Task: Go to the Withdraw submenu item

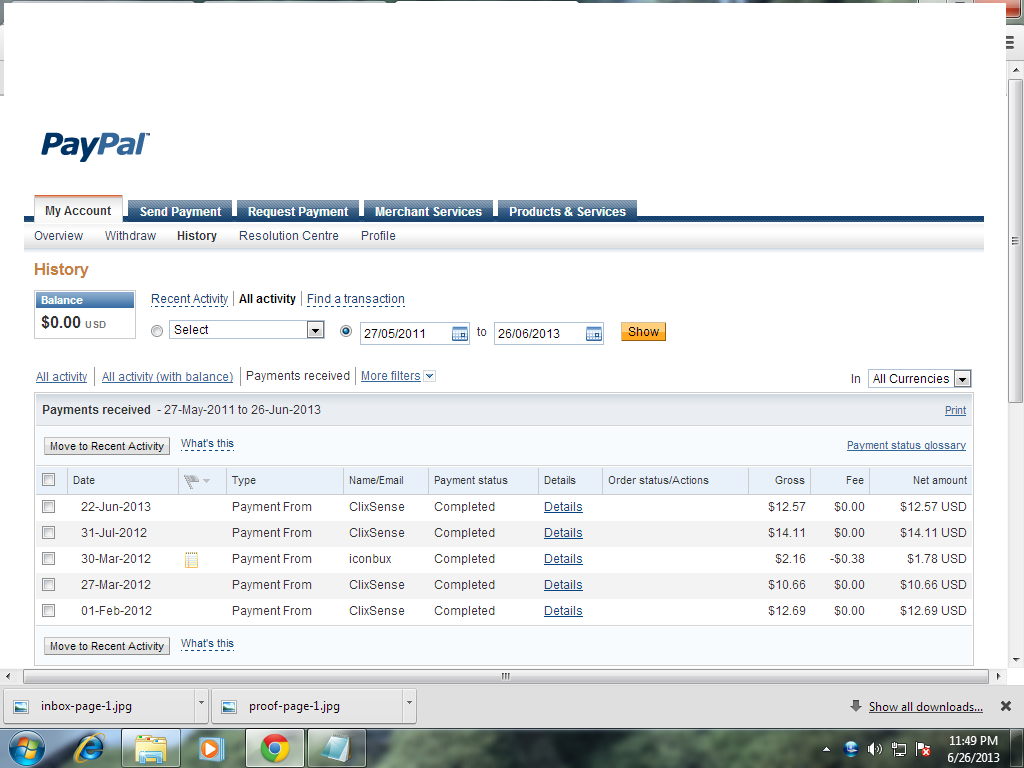Action: [130, 236]
